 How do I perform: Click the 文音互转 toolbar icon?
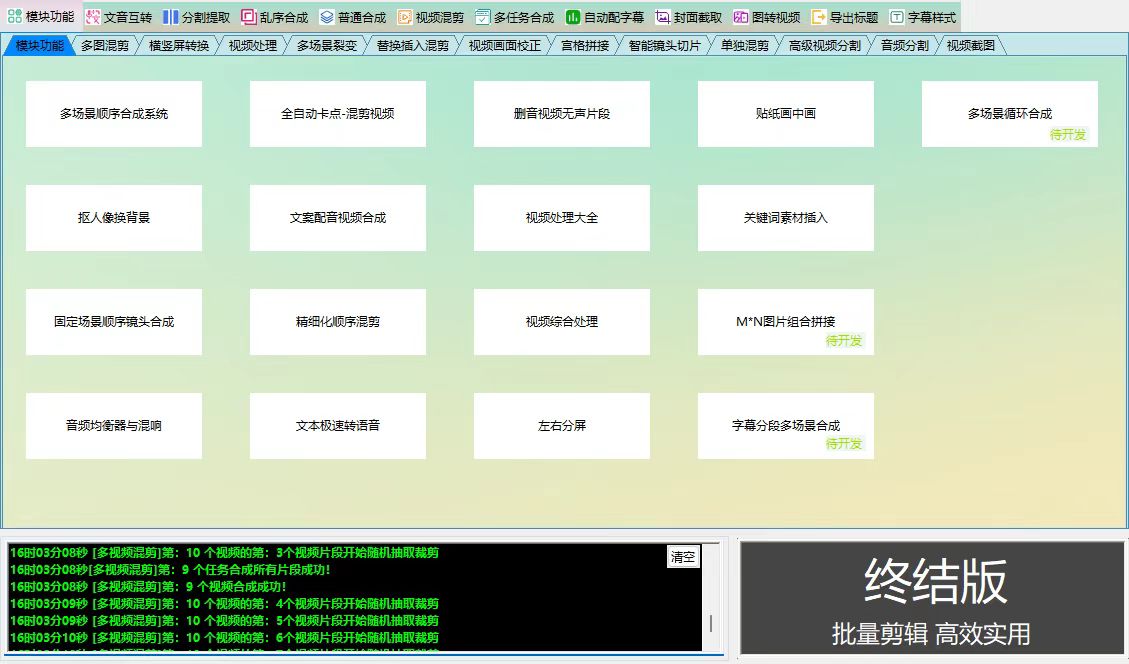point(93,17)
